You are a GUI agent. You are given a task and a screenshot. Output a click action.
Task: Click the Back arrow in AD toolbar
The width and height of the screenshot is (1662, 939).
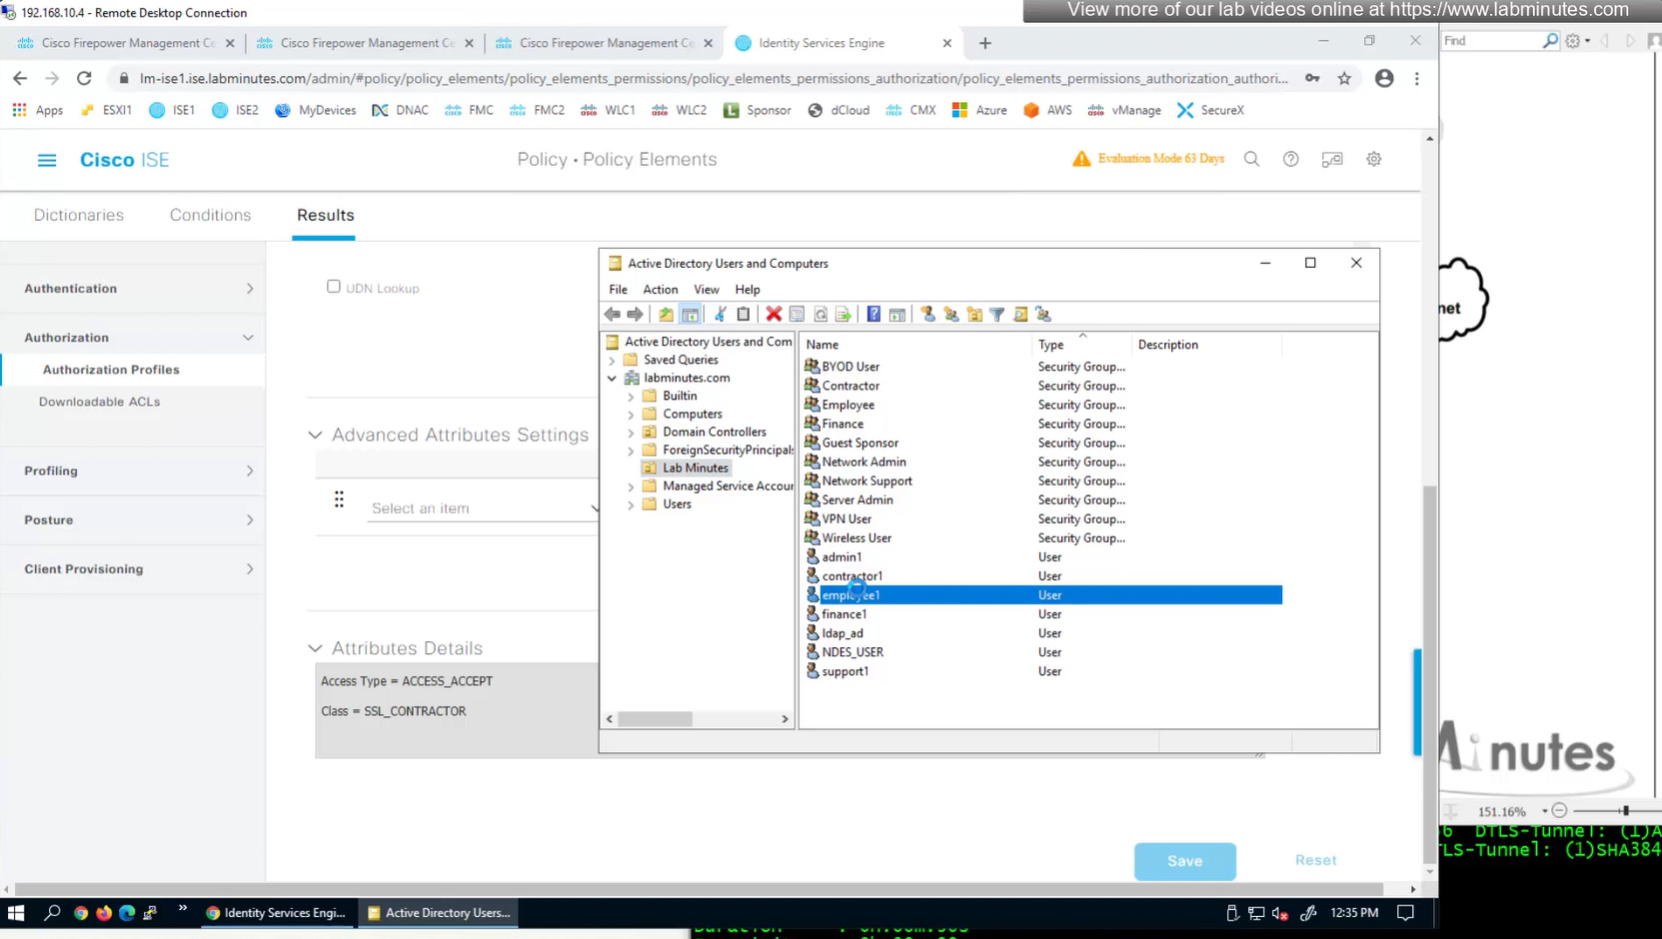(x=612, y=314)
